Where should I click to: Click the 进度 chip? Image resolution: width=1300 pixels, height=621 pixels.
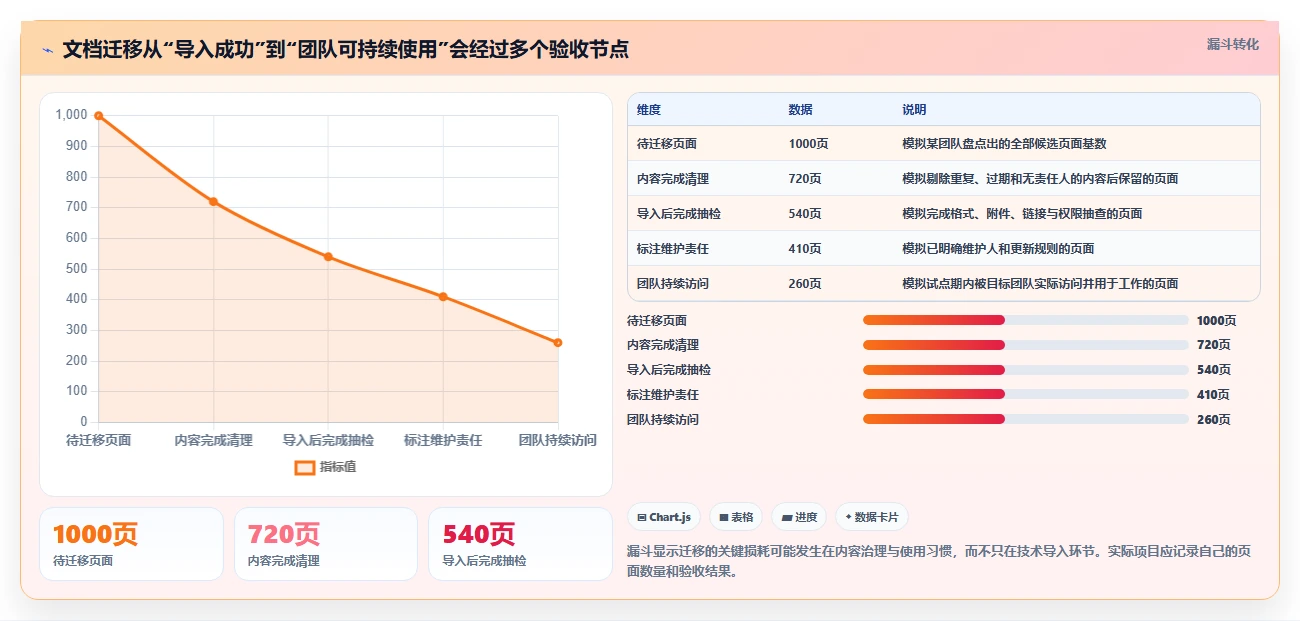click(x=799, y=517)
